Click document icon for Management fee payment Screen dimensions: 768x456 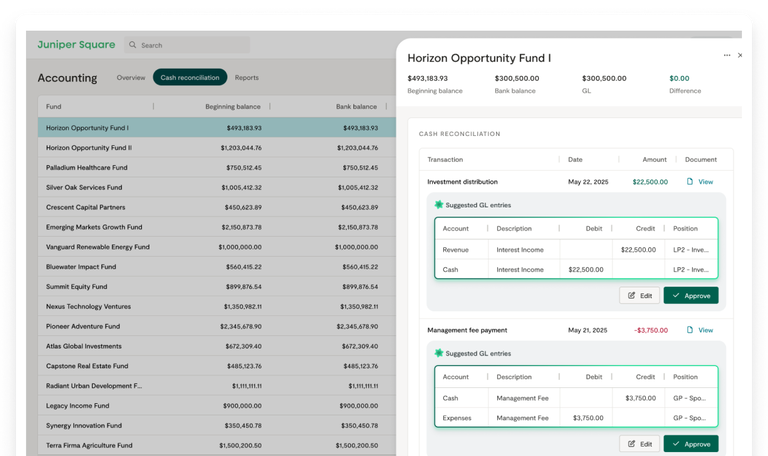[x=690, y=330]
